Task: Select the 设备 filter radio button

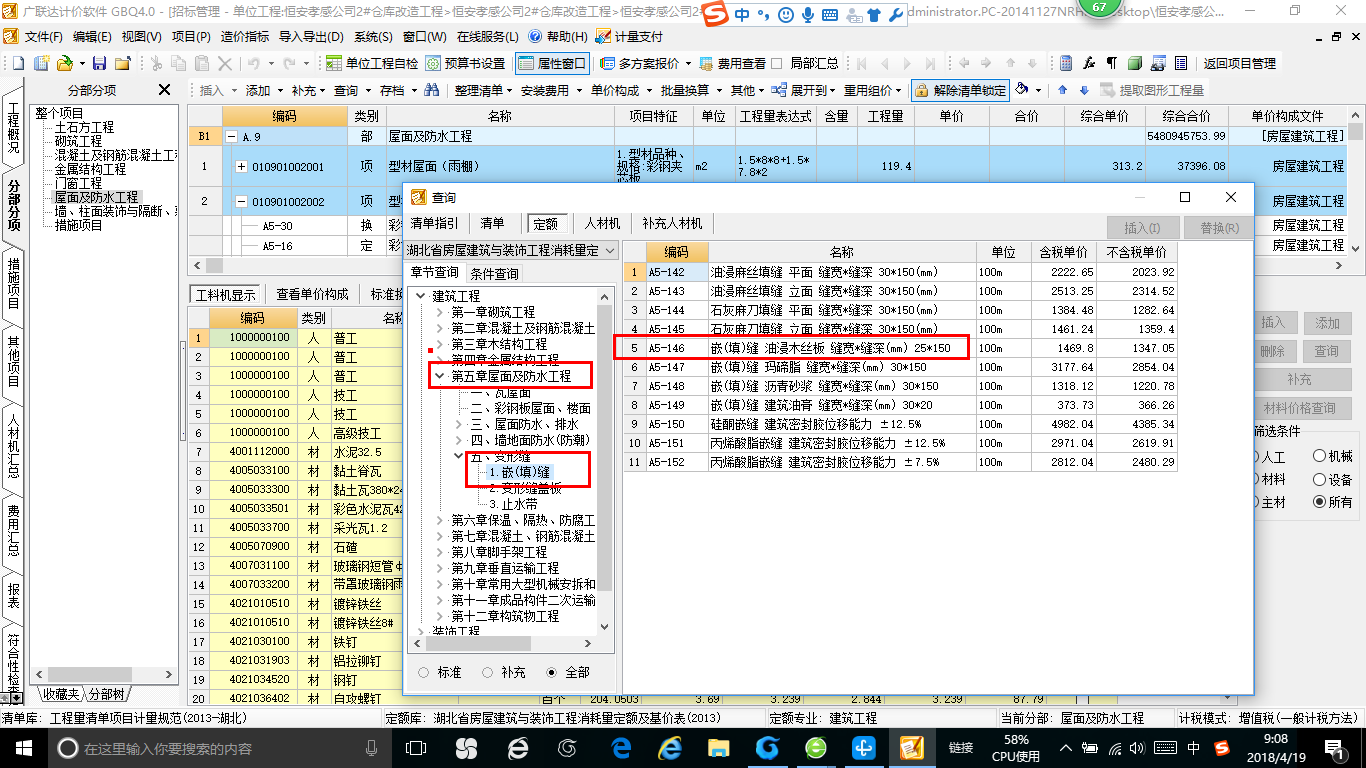Action: (1319, 479)
